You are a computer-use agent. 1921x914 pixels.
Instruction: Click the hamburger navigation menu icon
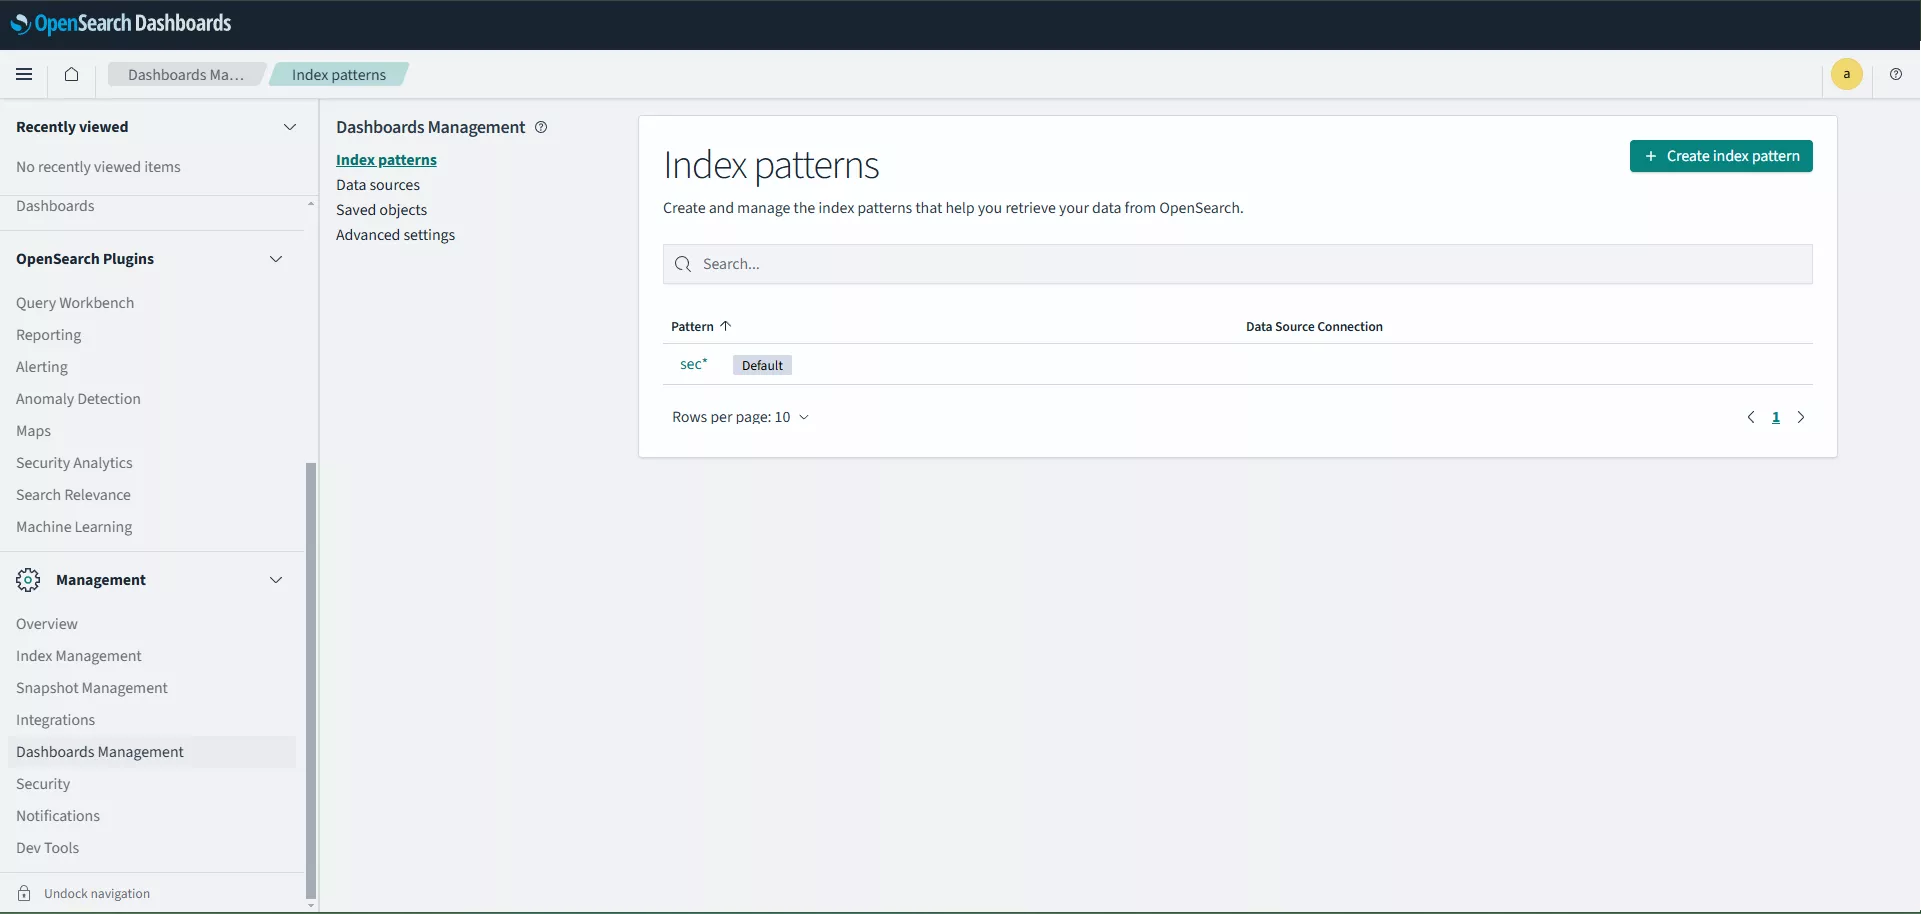[24, 74]
